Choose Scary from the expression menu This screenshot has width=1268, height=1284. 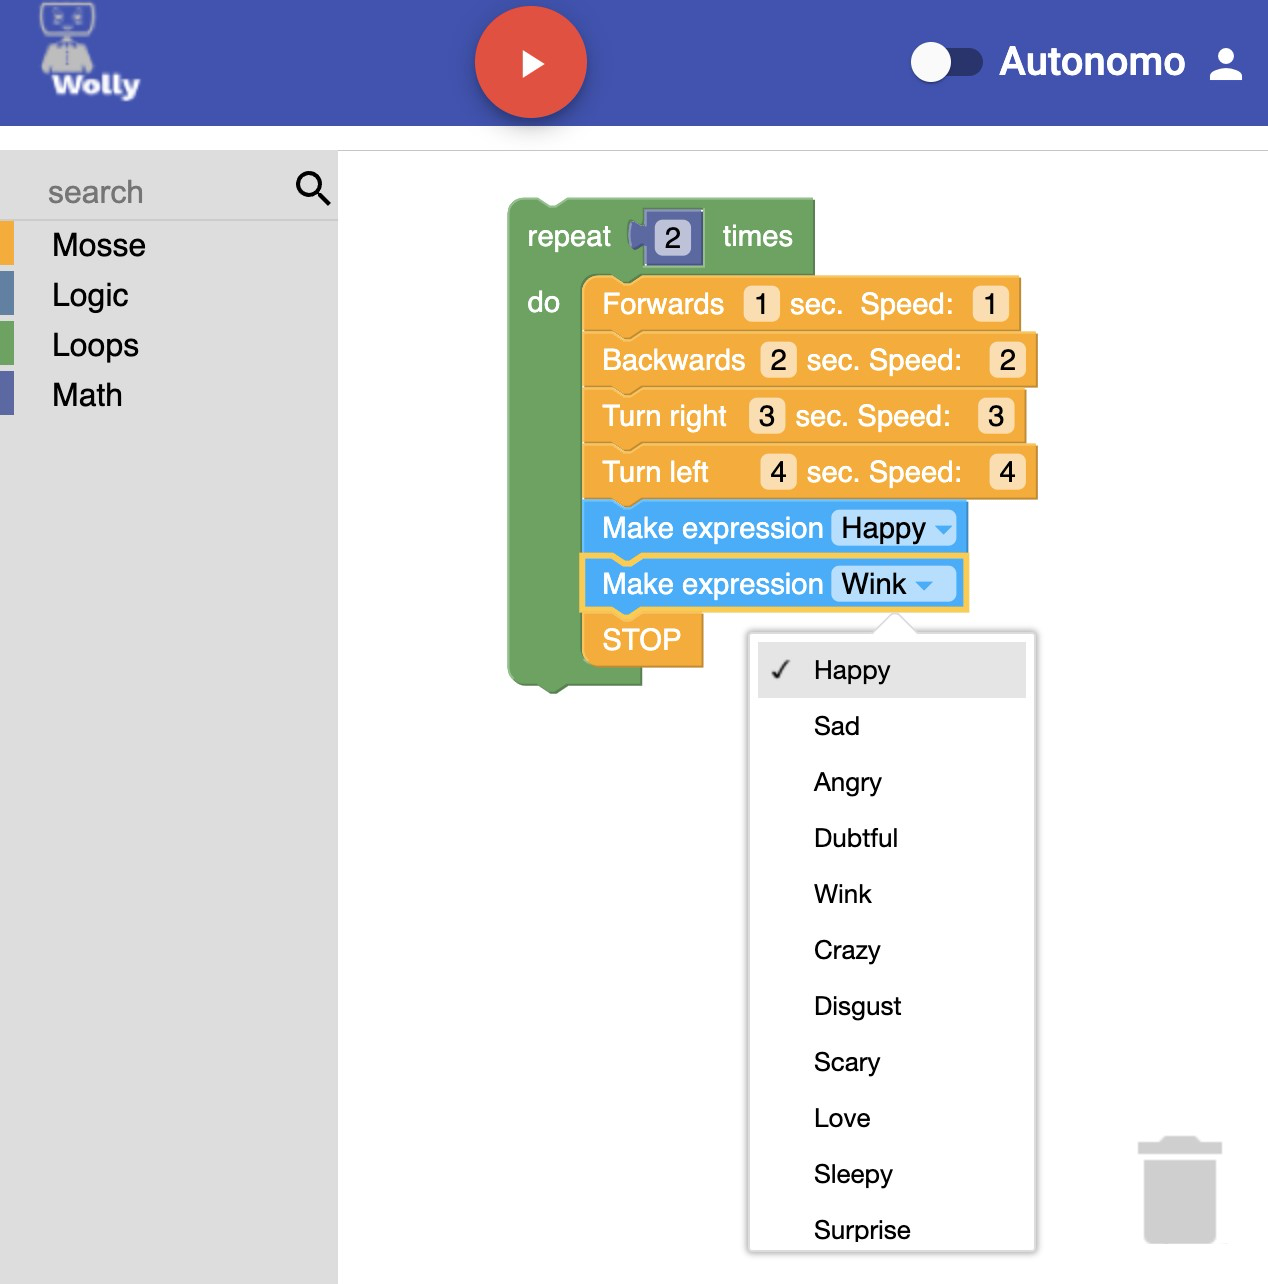coord(892,1062)
